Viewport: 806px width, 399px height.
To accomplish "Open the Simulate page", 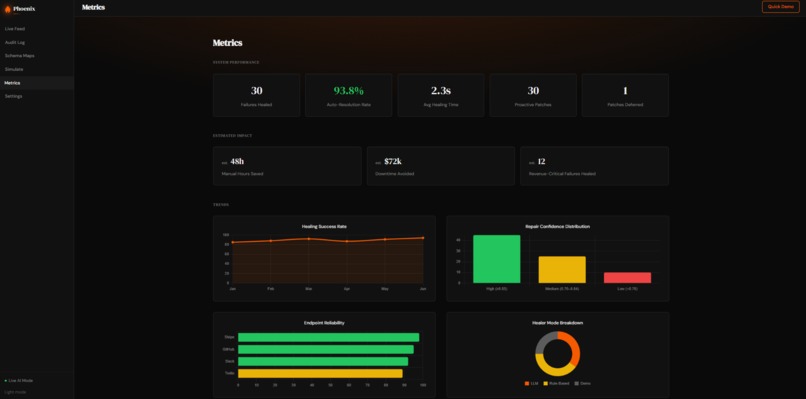I will (14, 69).
